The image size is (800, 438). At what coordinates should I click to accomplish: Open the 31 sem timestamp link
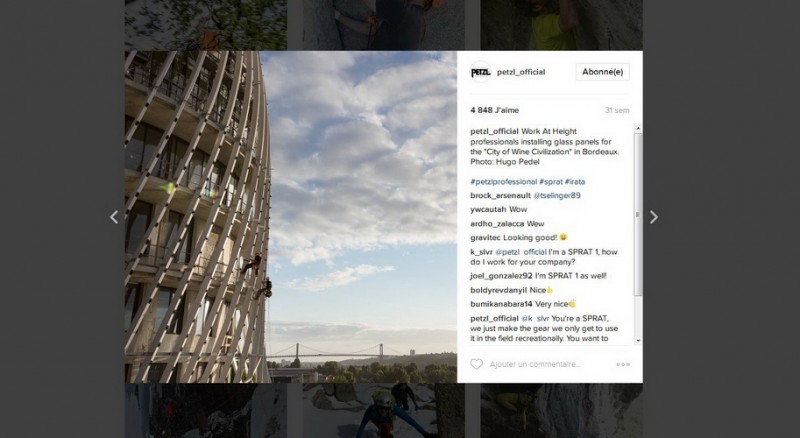pos(617,110)
